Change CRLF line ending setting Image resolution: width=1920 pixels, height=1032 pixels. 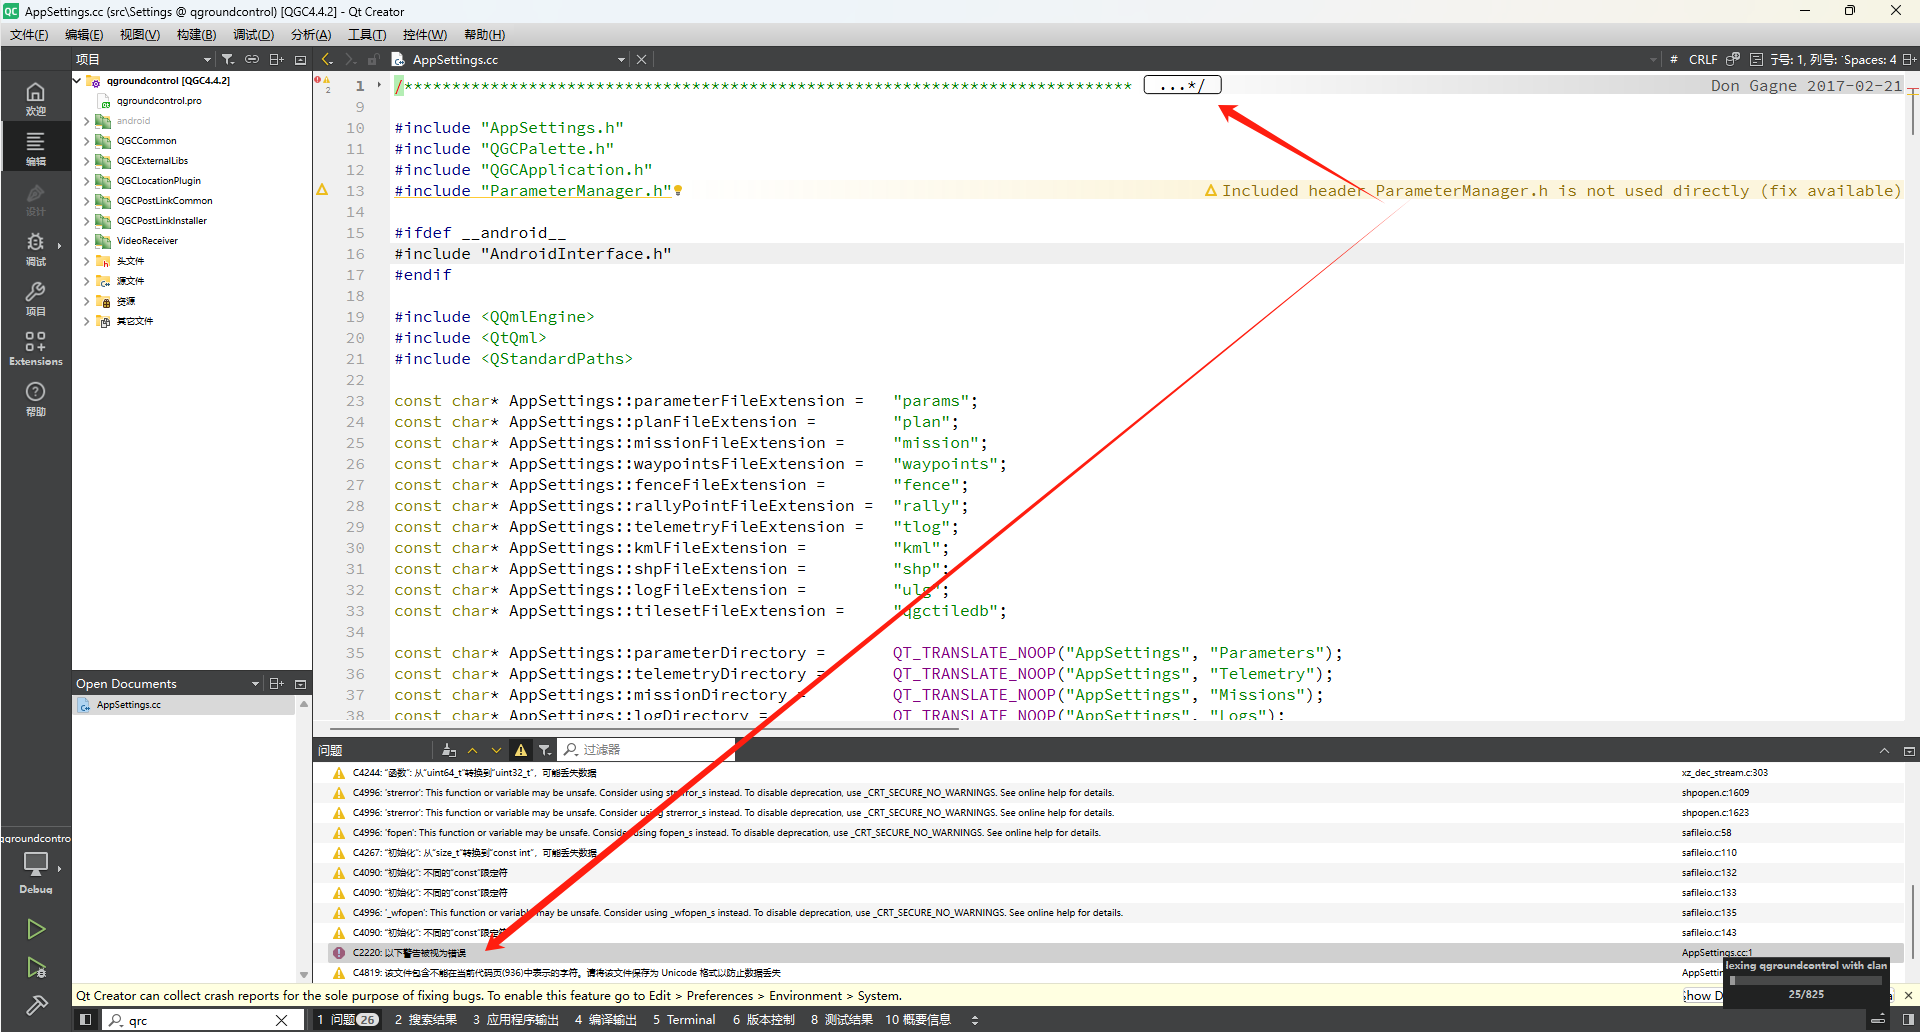coord(1703,60)
